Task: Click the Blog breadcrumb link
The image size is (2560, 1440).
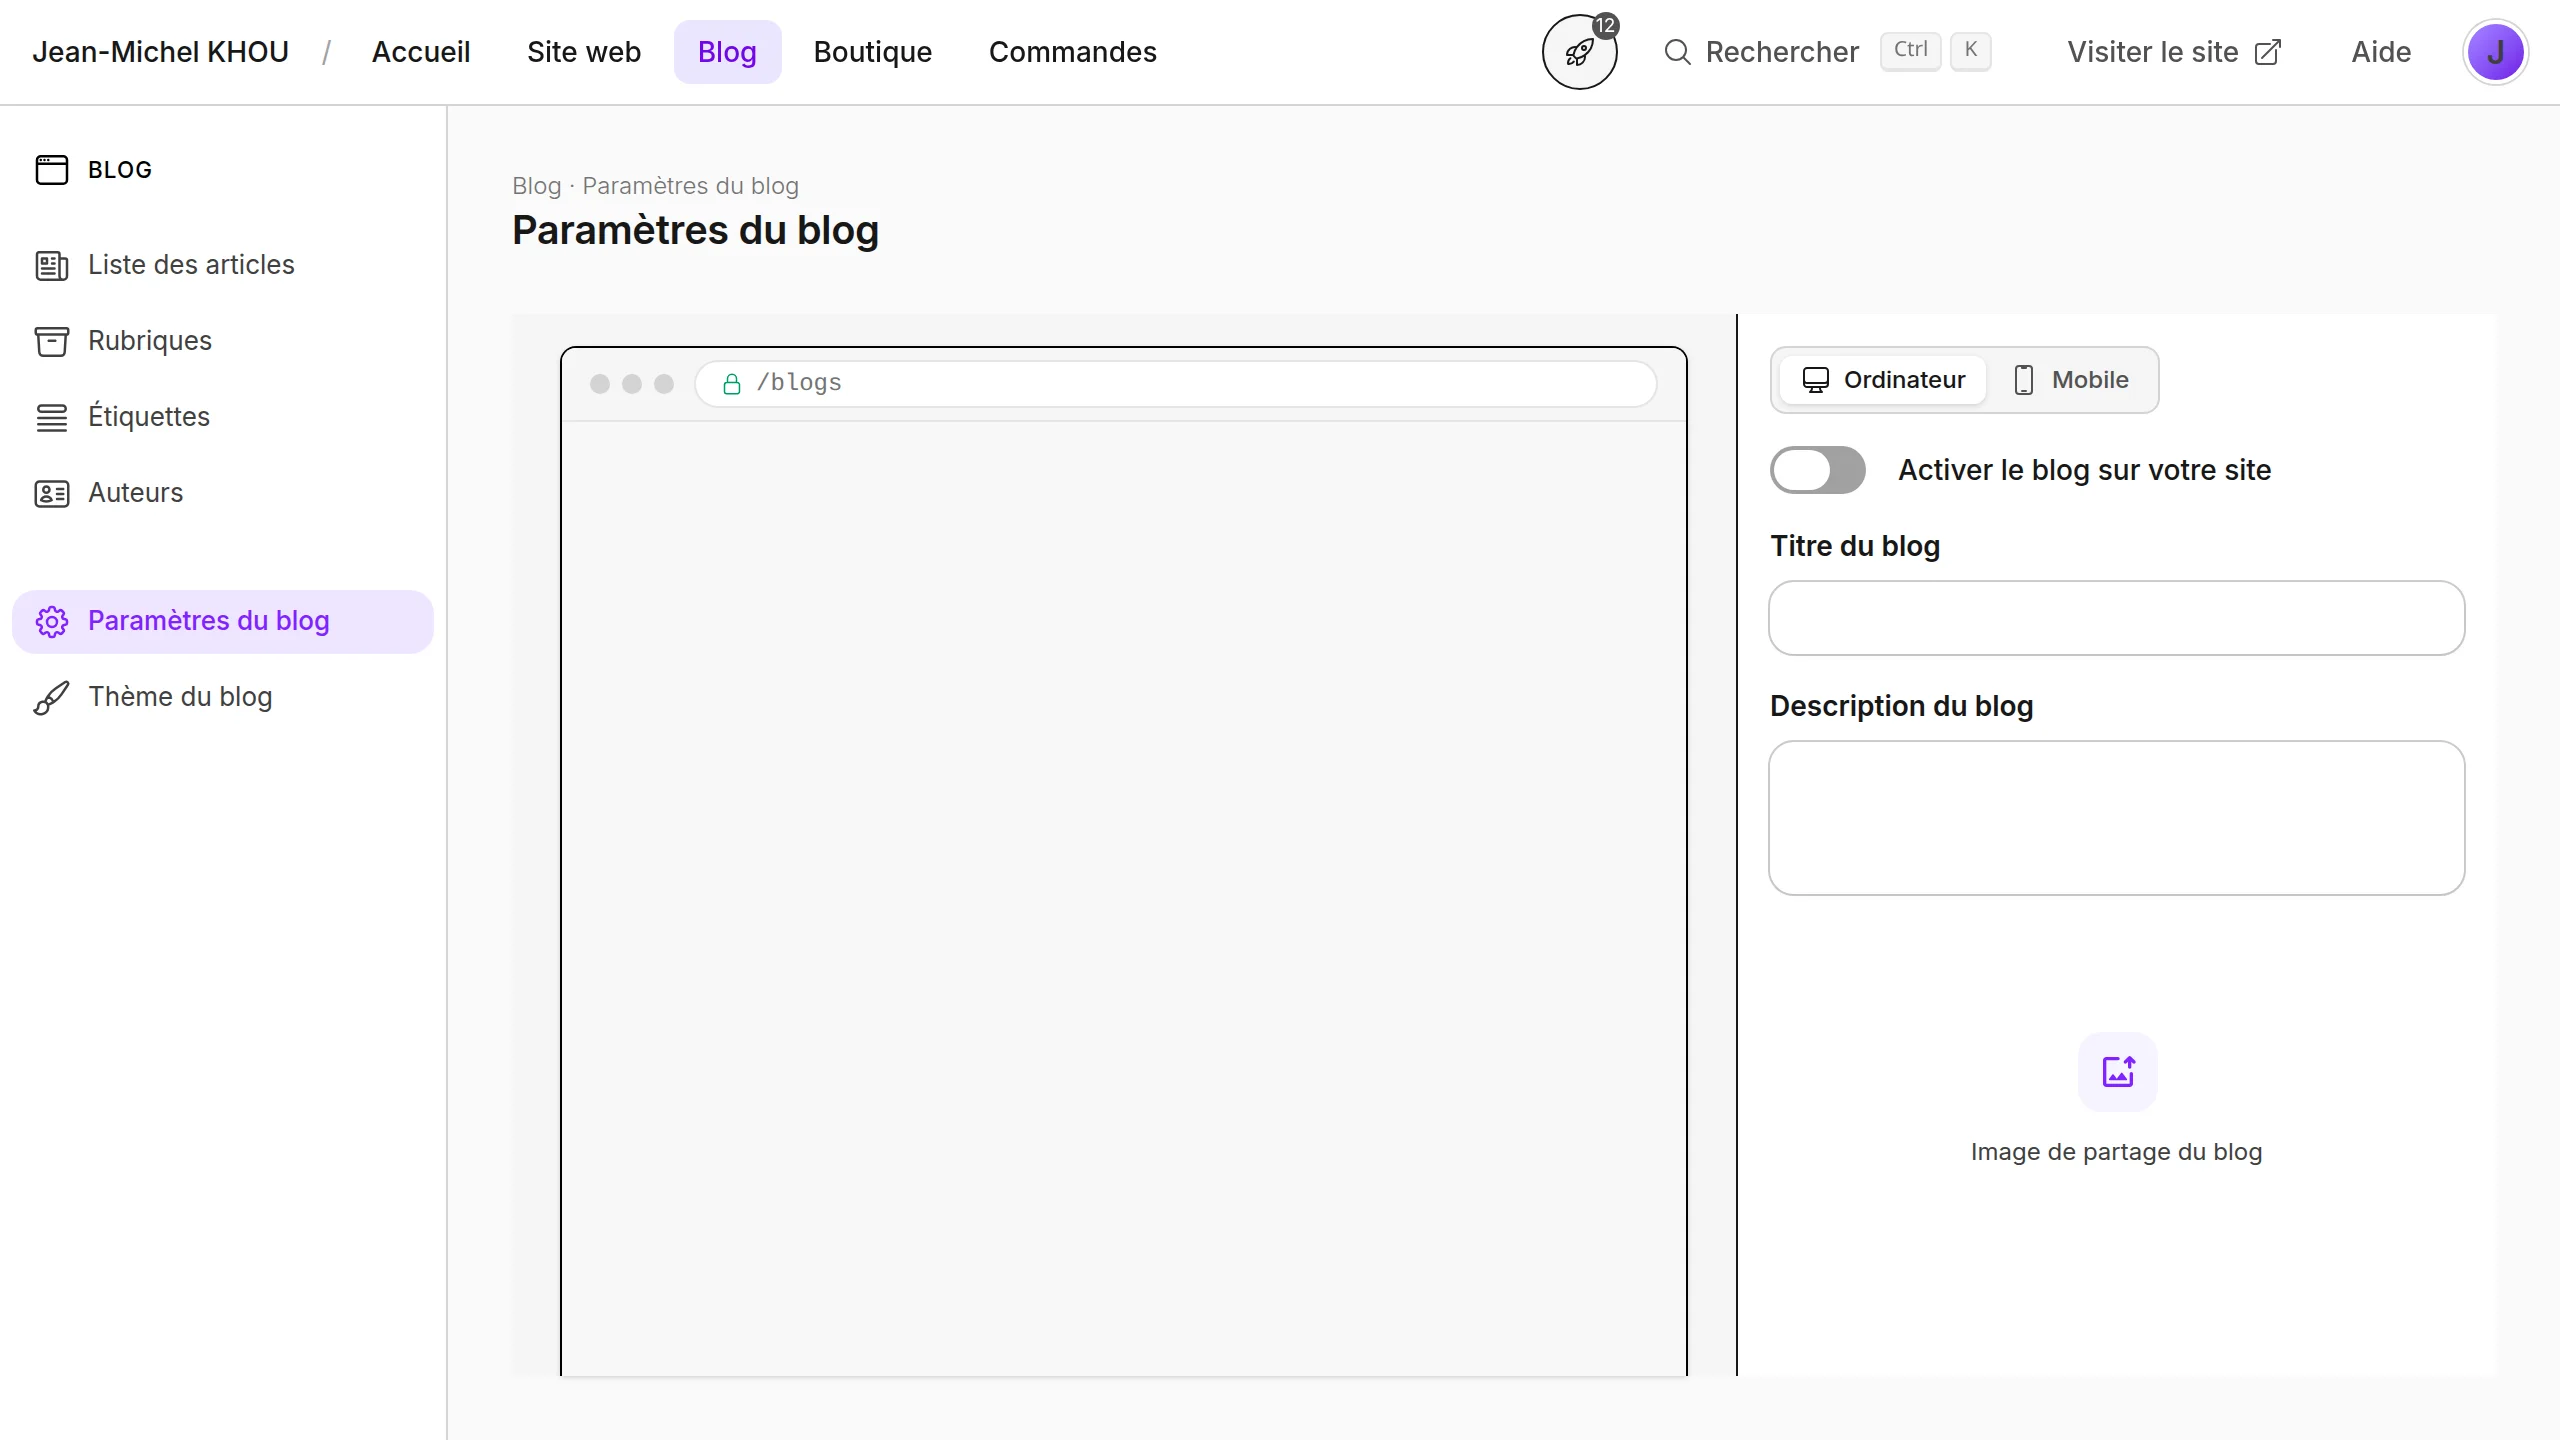Action: point(536,186)
